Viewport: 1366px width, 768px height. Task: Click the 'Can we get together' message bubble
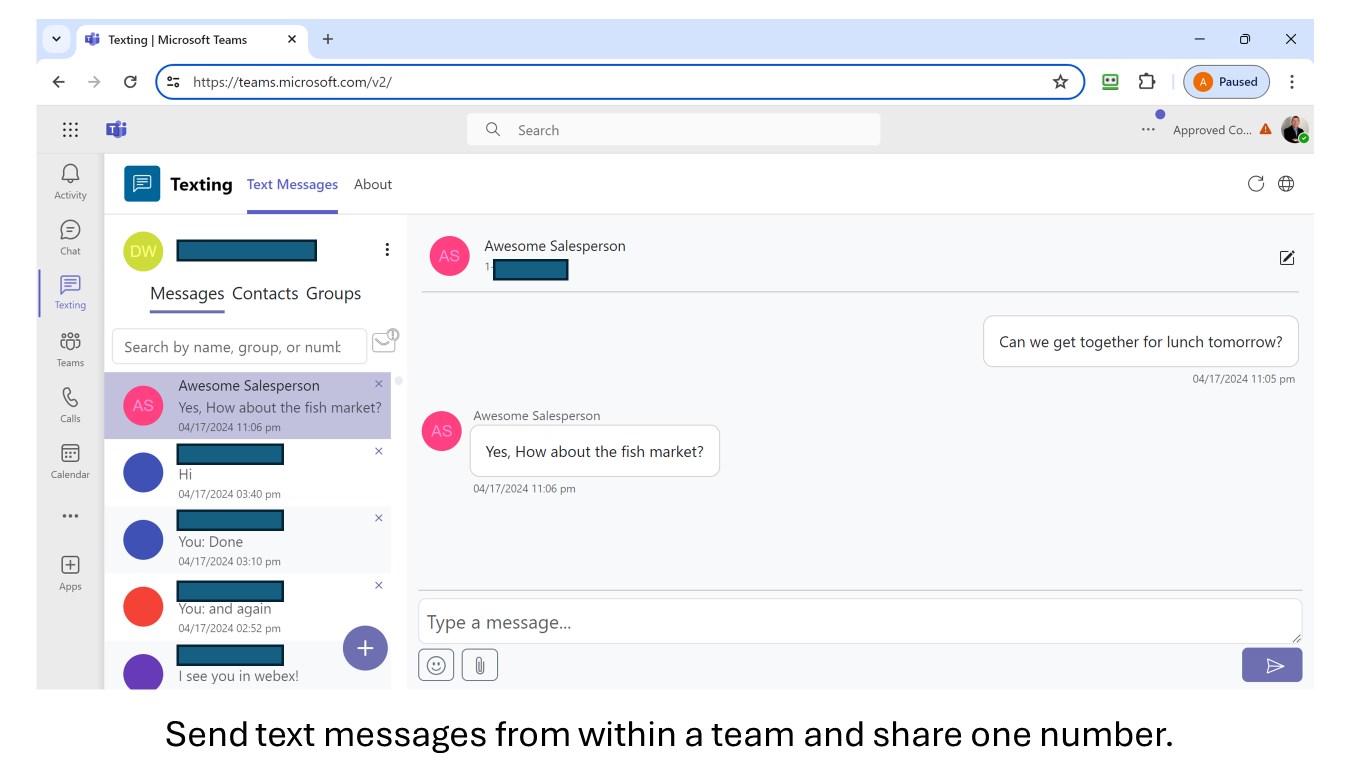(x=1140, y=342)
